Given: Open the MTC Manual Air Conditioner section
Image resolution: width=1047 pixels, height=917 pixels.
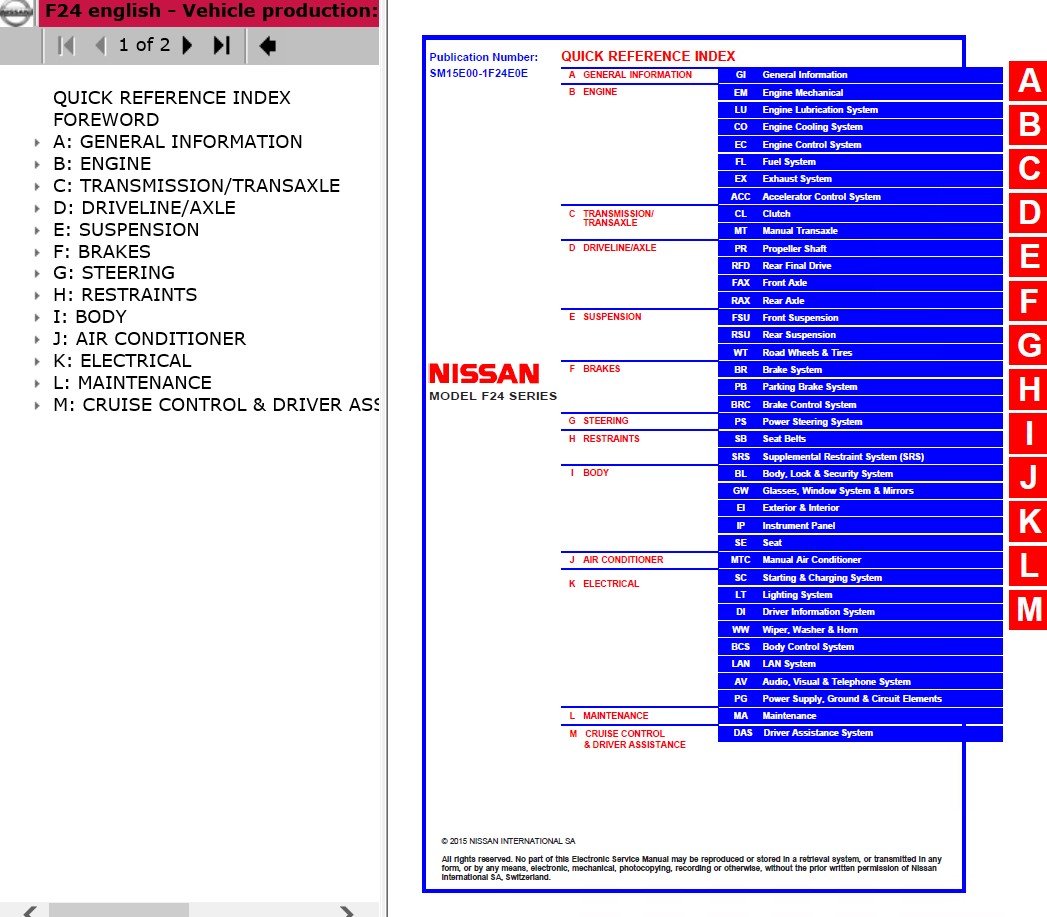Looking at the screenshot, I should tap(860, 560).
